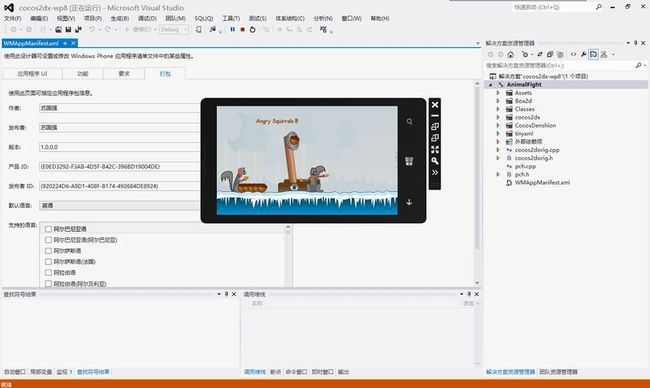Expand the CocosDenshion folder node

(x=498, y=125)
